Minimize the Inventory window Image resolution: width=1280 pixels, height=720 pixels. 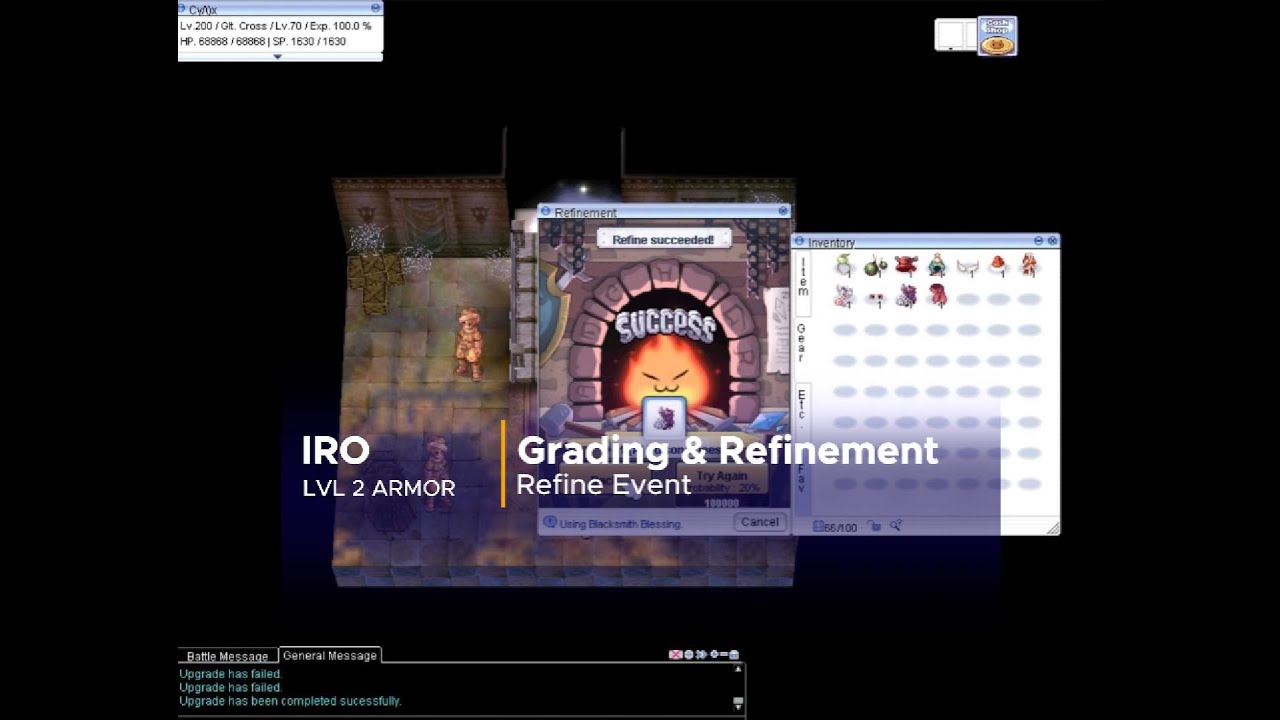(1038, 241)
